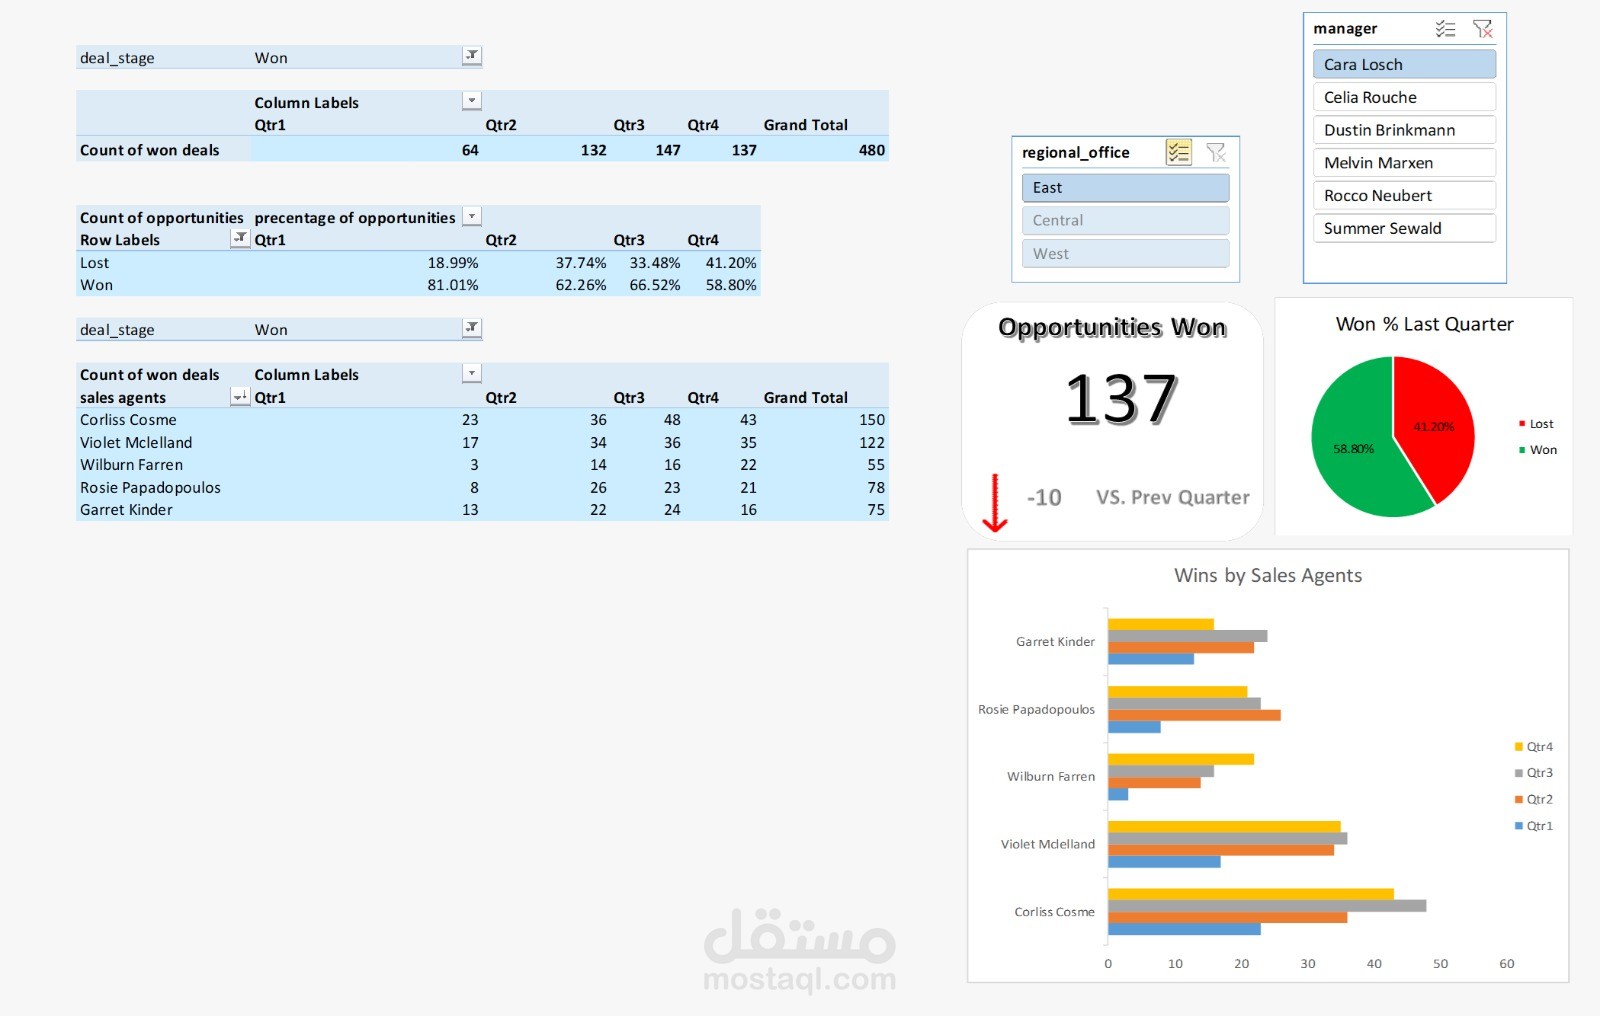1600x1016 pixels.
Task: Click the Count of won deals row header
Action: tap(149, 150)
